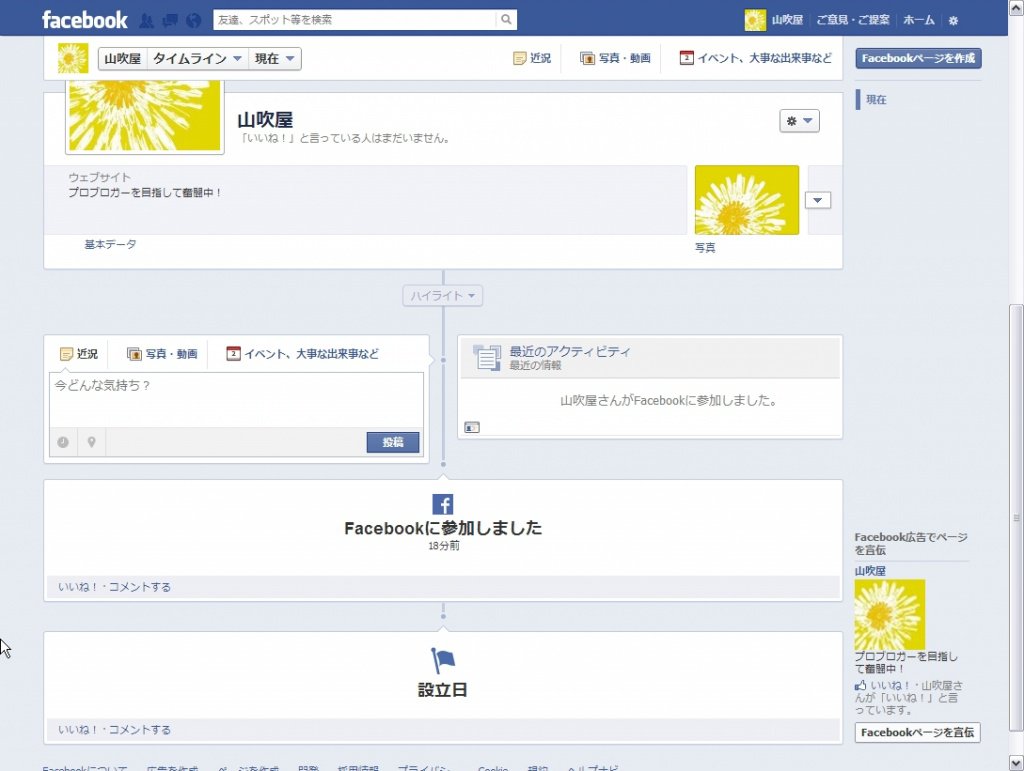Open the page gear dropdown near 山吹屋

[x=799, y=121]
